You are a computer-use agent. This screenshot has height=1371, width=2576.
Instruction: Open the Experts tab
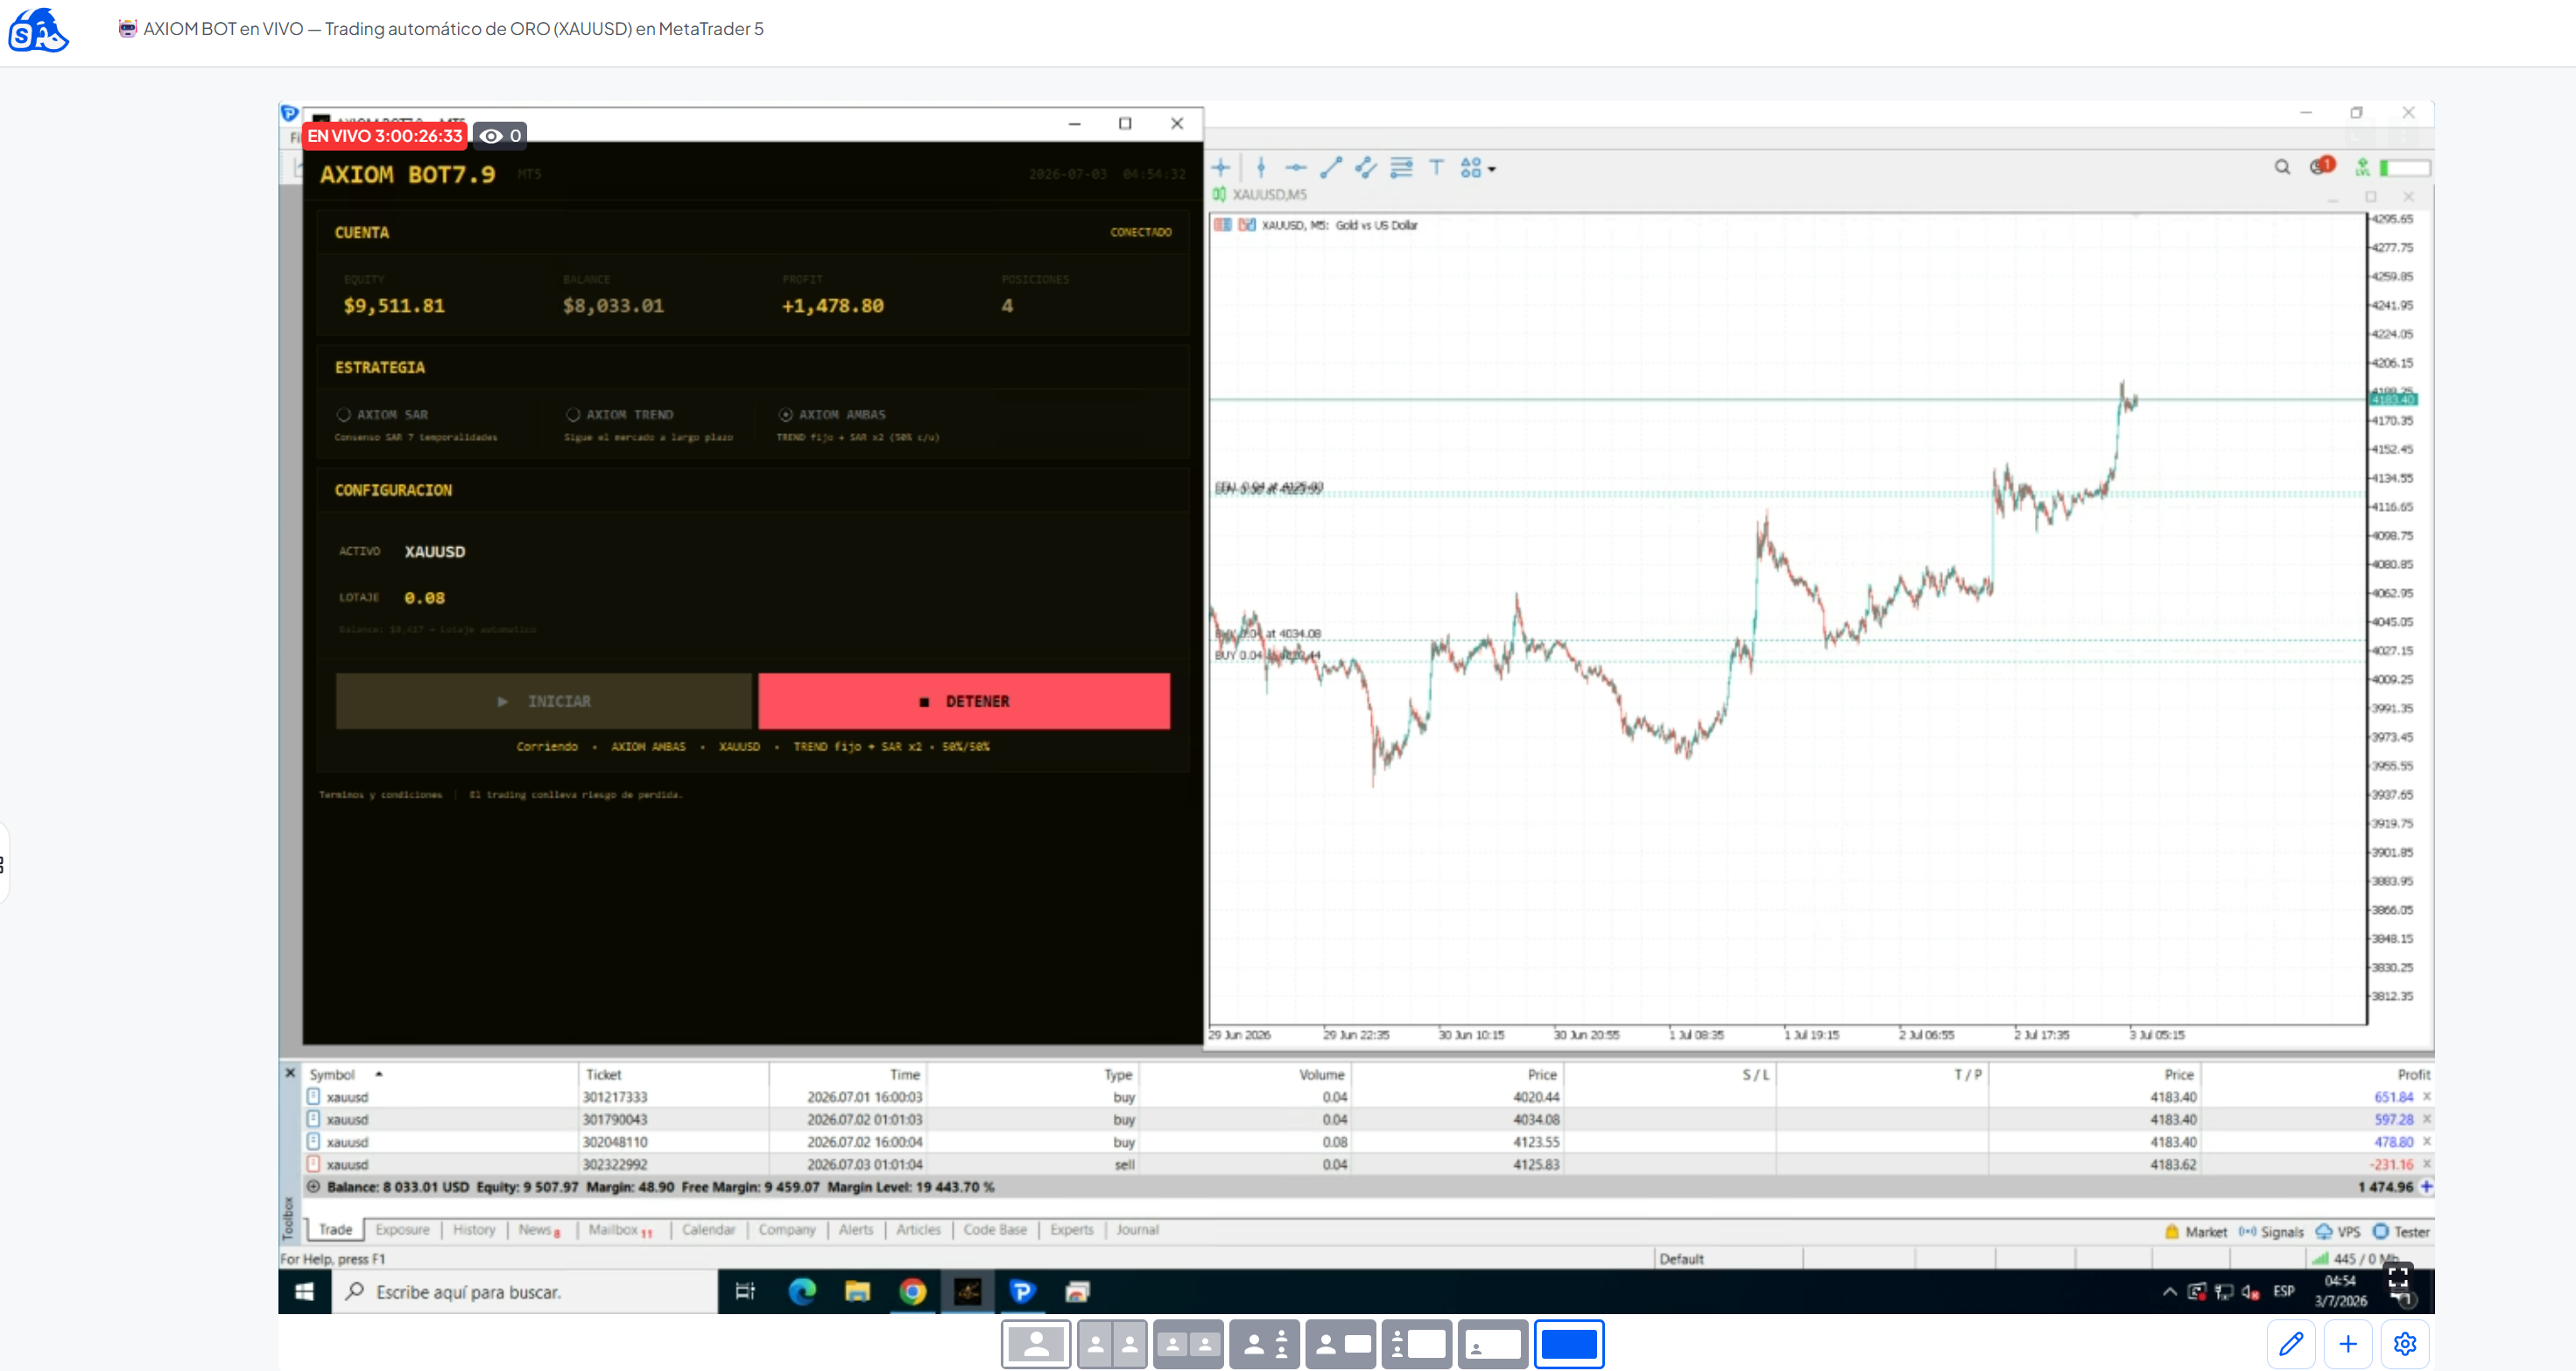click(x=1072, y=1230)
